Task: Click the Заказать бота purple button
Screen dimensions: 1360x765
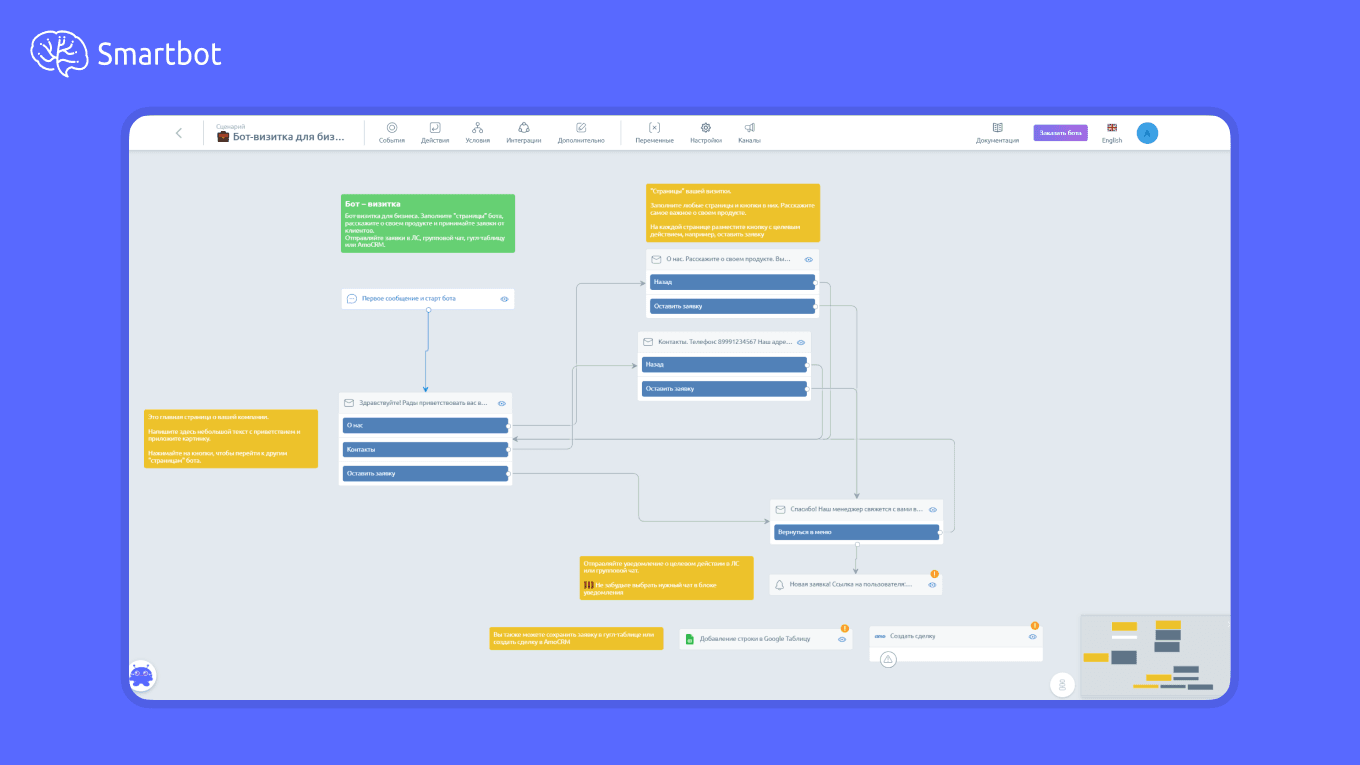Action: click(1061, 133)
